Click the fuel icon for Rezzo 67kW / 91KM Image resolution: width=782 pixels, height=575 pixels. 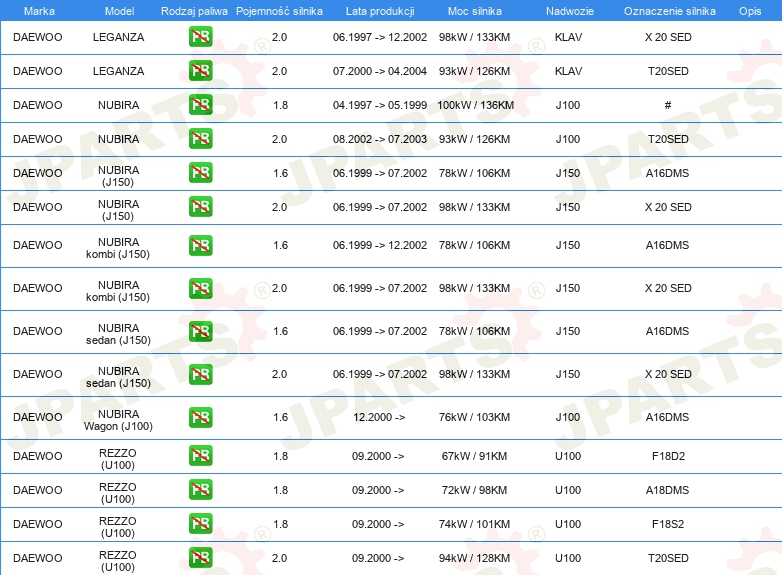200,456
